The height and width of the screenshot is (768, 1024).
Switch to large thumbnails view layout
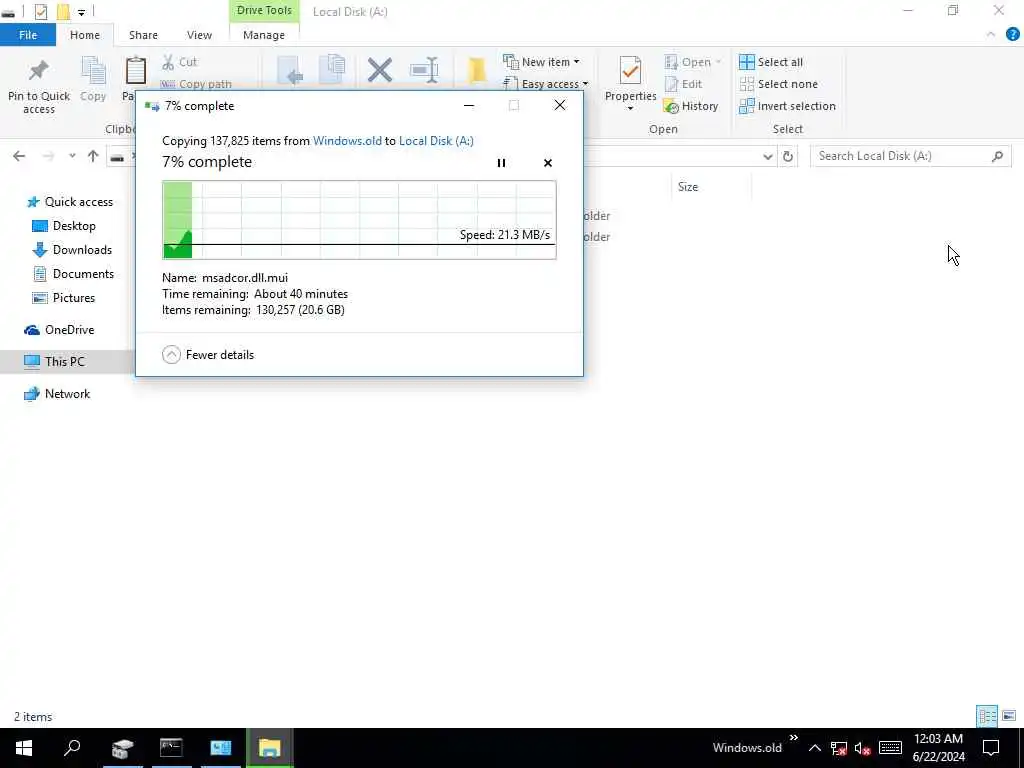coord(1009,716)
